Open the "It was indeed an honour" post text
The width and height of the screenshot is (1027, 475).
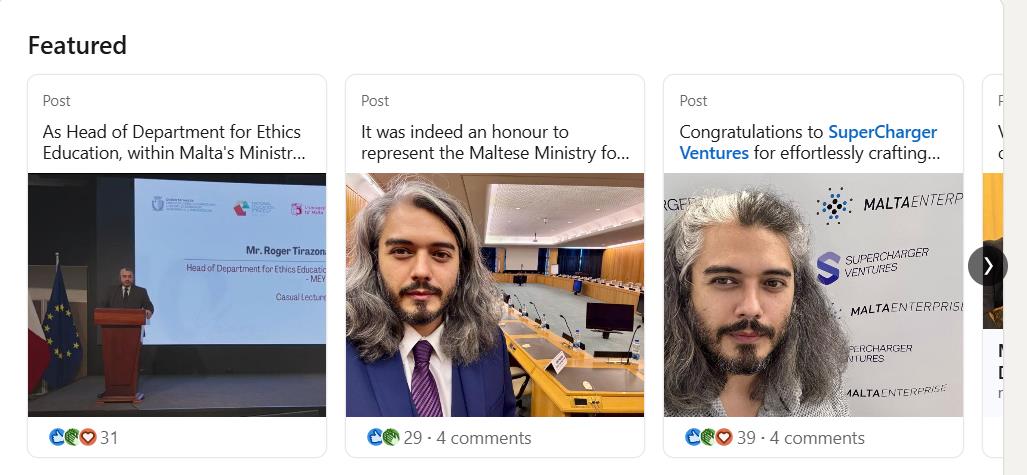pos(495,142)
